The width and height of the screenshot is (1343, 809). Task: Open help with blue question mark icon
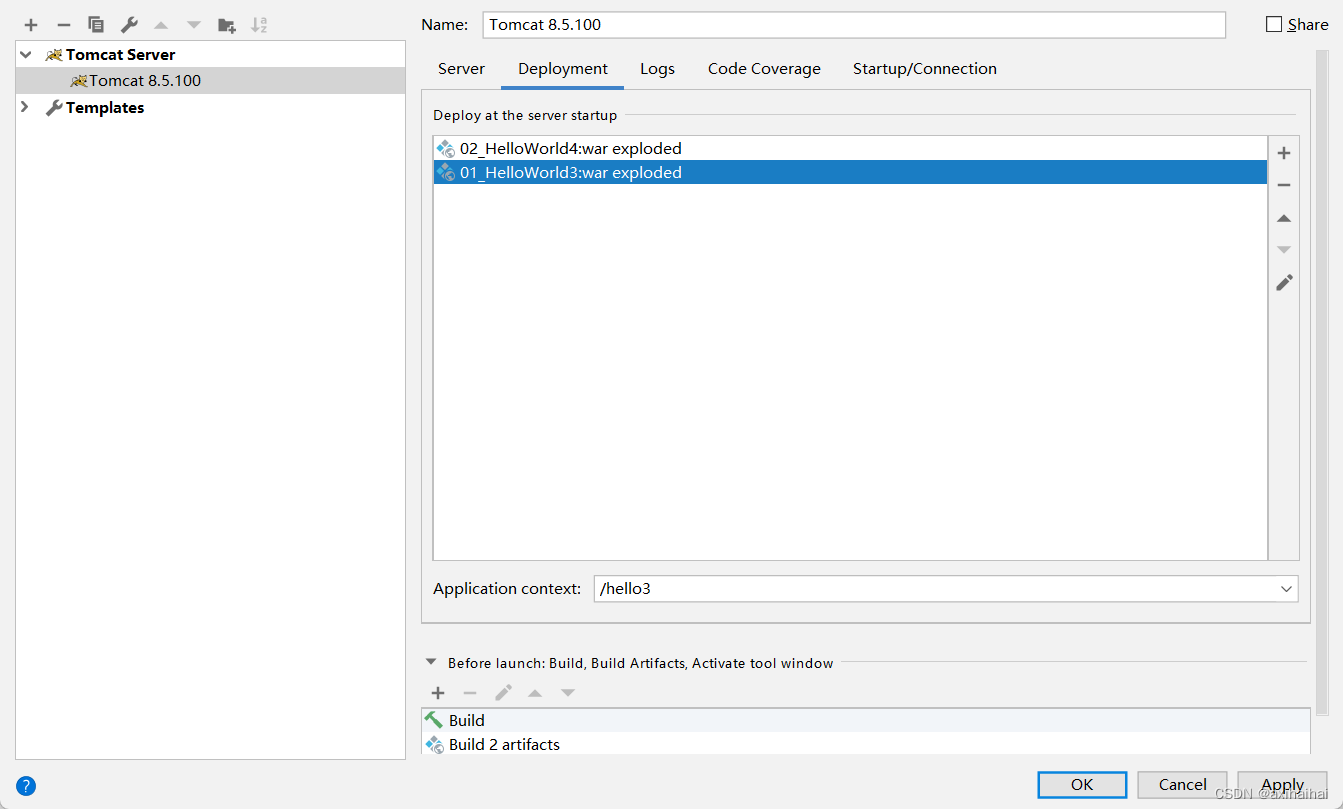[x=26, y=786]
